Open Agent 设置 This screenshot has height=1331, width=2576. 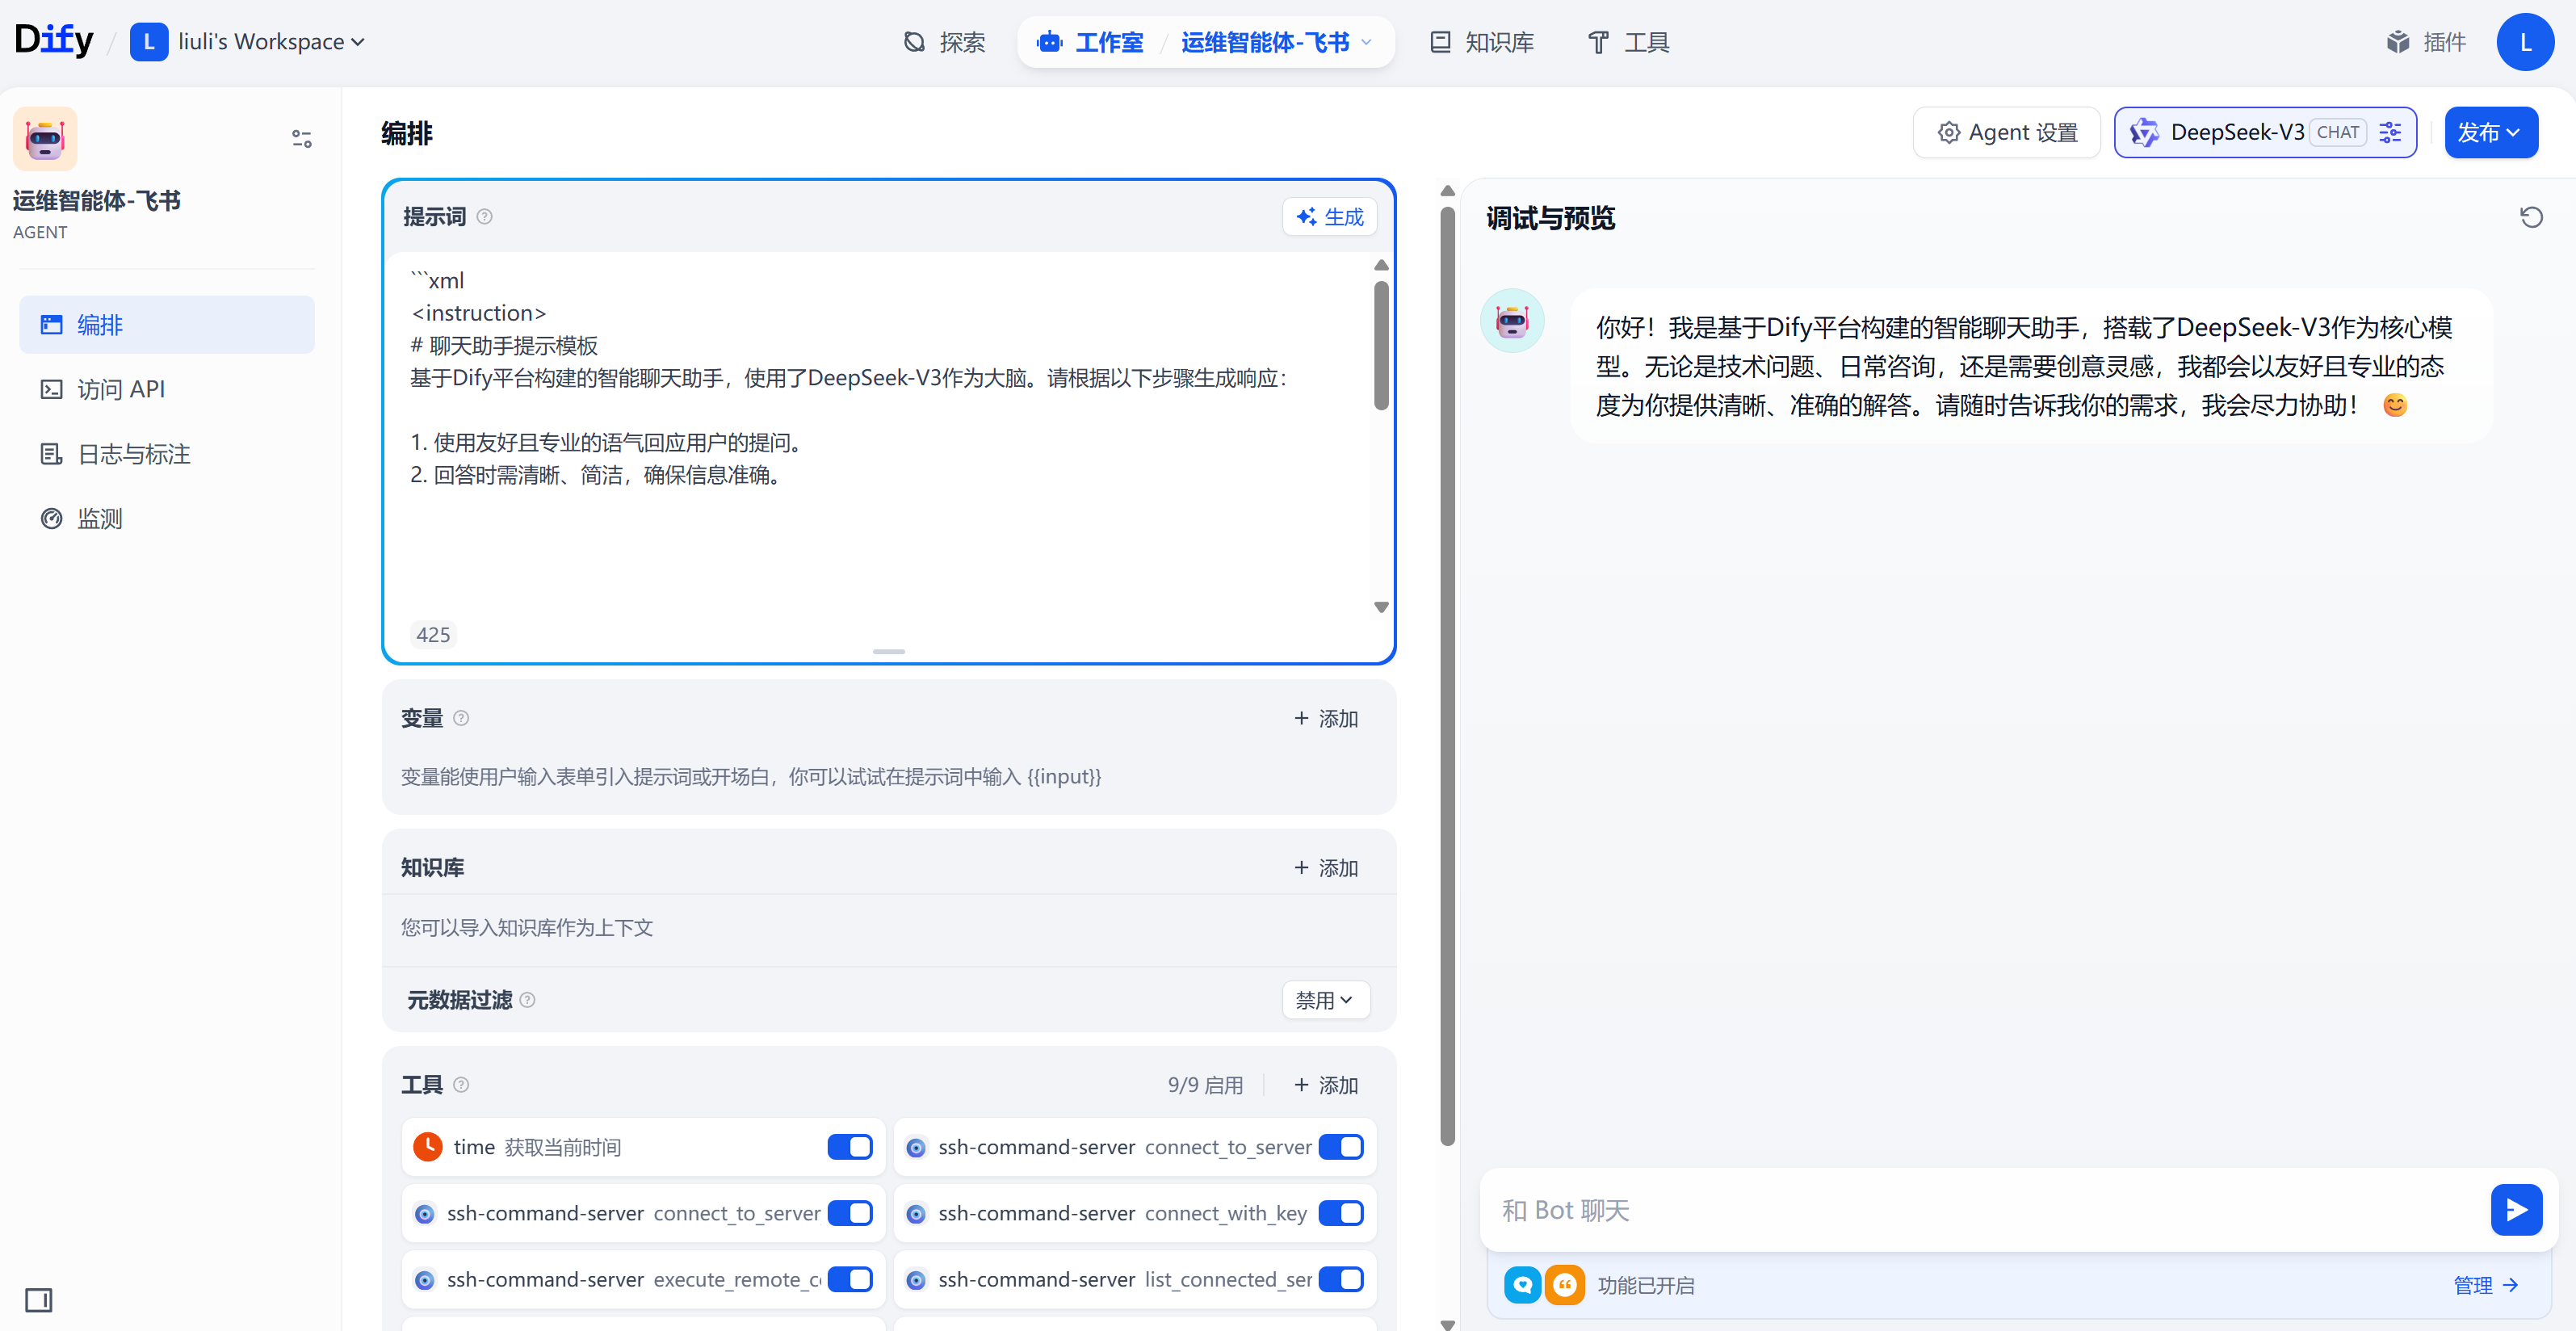(2007, 132)
